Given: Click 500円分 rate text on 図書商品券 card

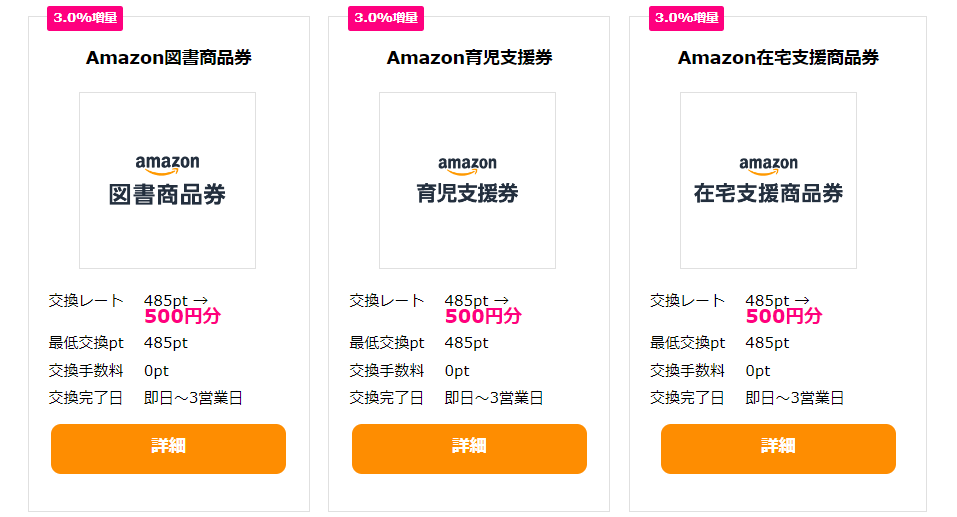Looking at the screenshot, I should 182,316.
